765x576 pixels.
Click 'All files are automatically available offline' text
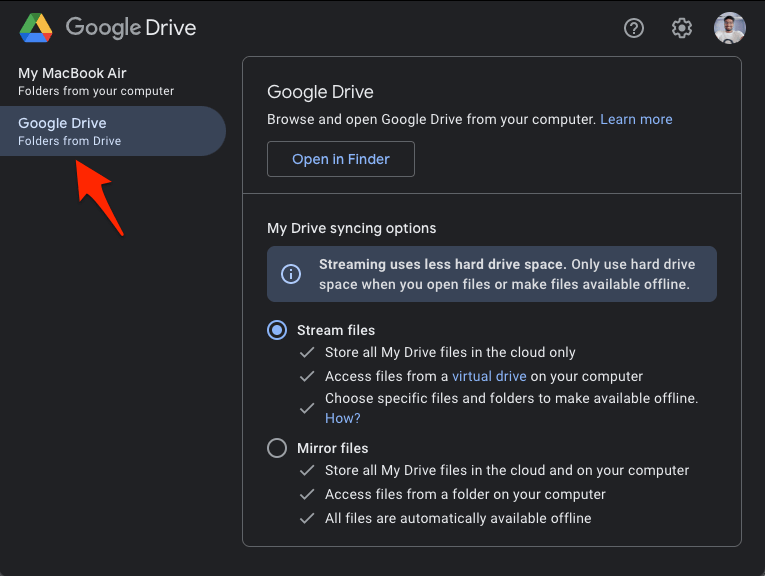click(x=458, y=518)
